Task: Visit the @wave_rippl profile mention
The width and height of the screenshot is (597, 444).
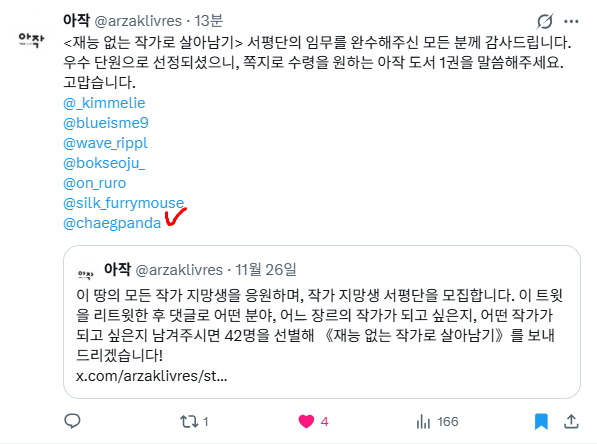Action: point(105,143)
